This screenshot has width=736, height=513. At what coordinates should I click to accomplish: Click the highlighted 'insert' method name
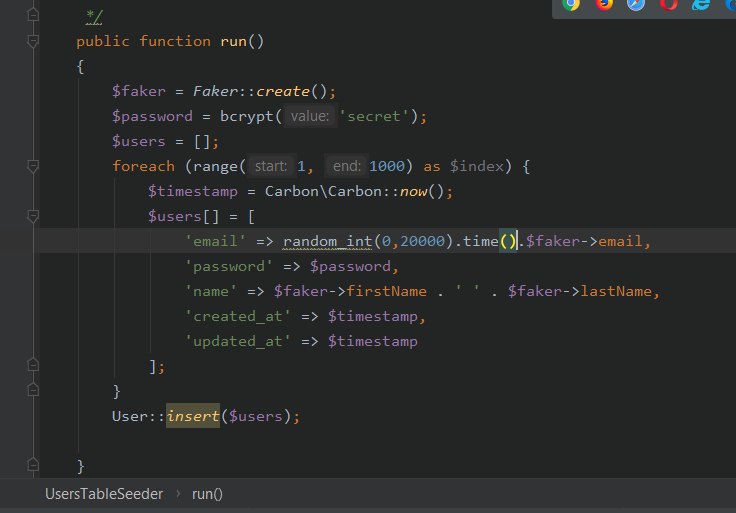click(x=193, y=416)
